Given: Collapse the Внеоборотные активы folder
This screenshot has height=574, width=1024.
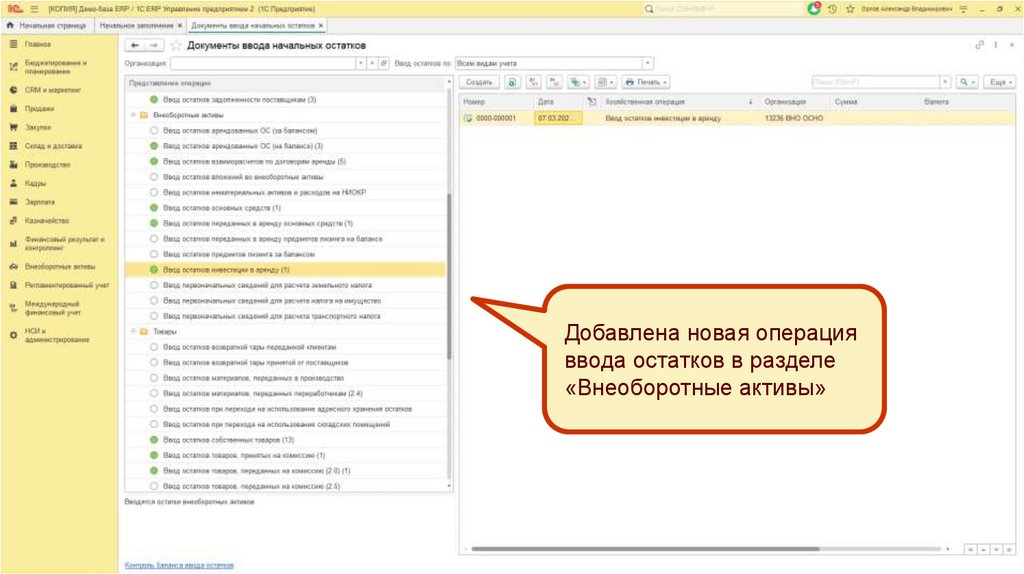Looking at the screenshot, I should (x=133, y=116).
